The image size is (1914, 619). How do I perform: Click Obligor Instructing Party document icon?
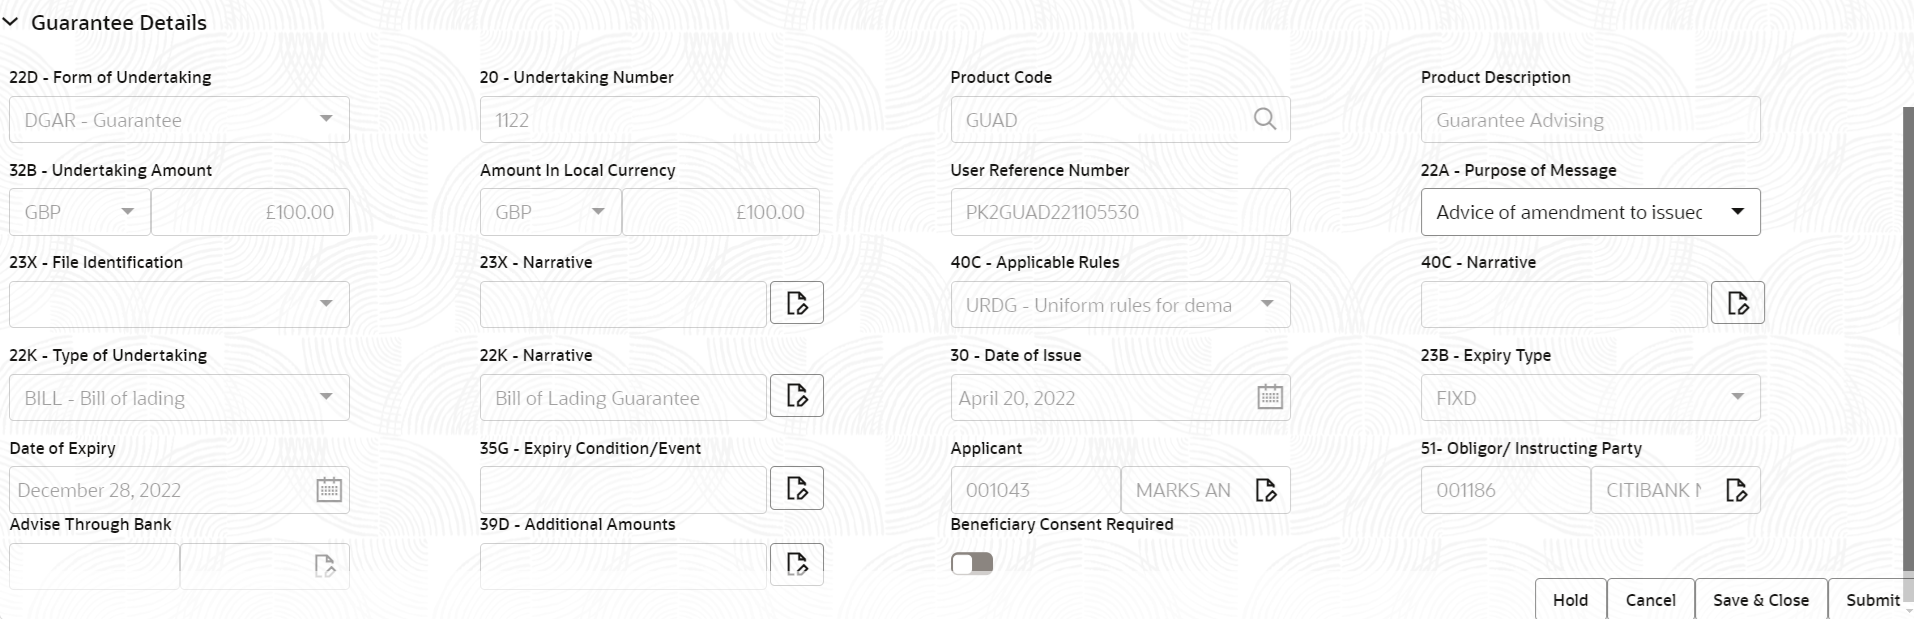(1736, 490)
